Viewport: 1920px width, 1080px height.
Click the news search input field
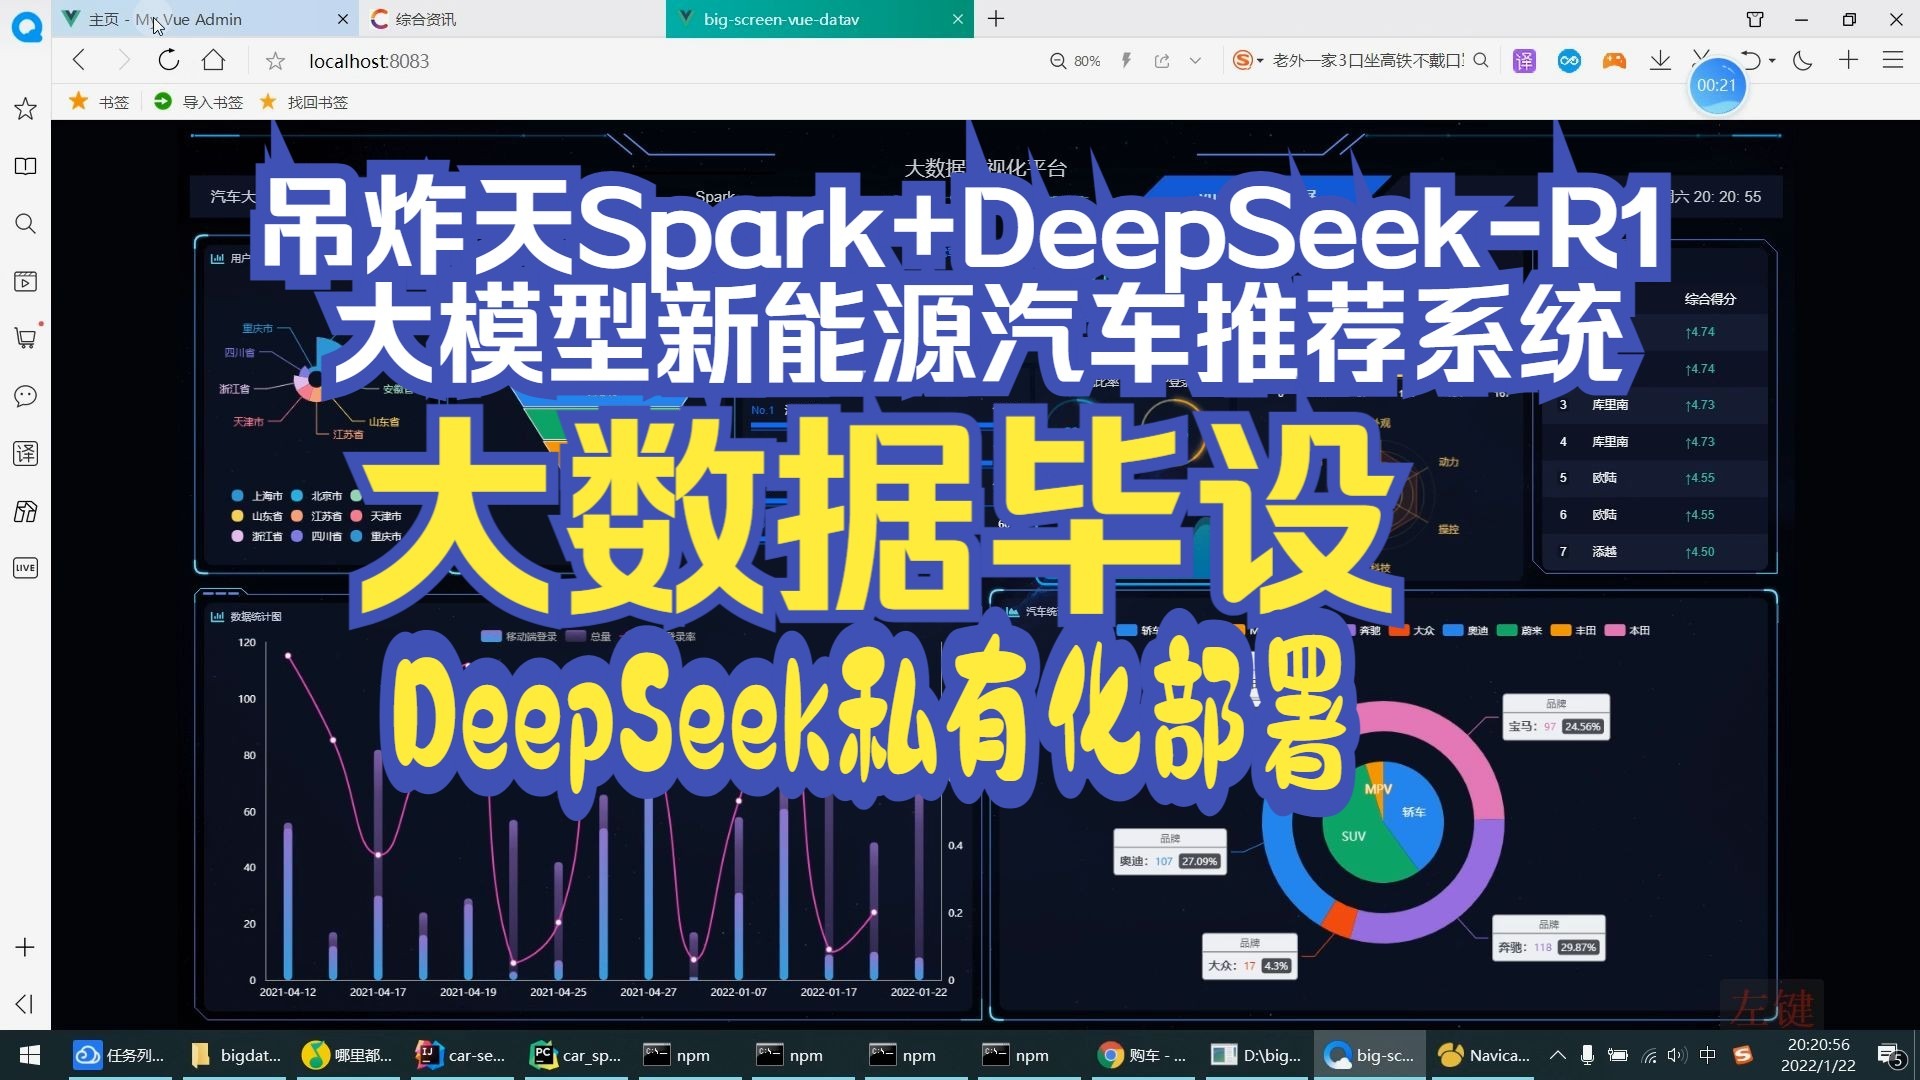click(x=1367, y=61)
